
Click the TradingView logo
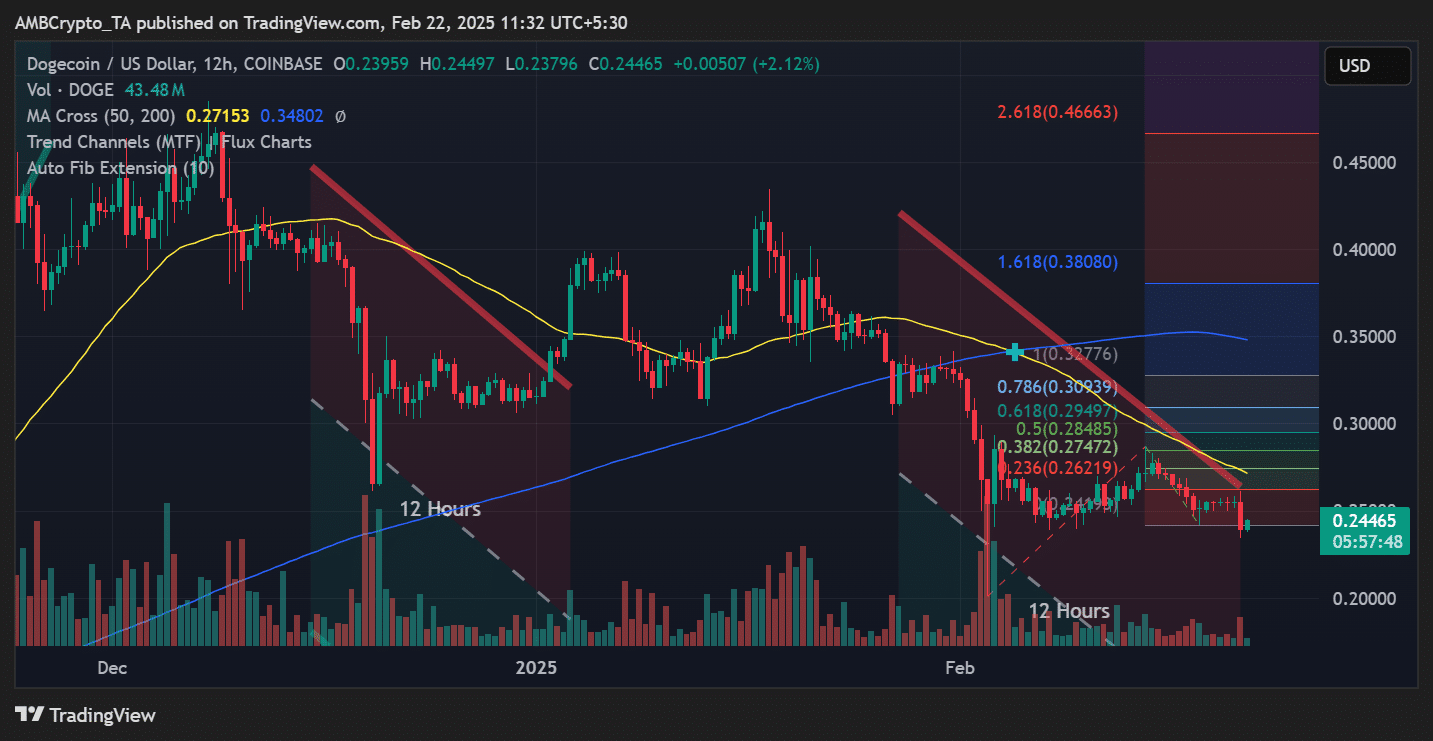coord(85,715)
